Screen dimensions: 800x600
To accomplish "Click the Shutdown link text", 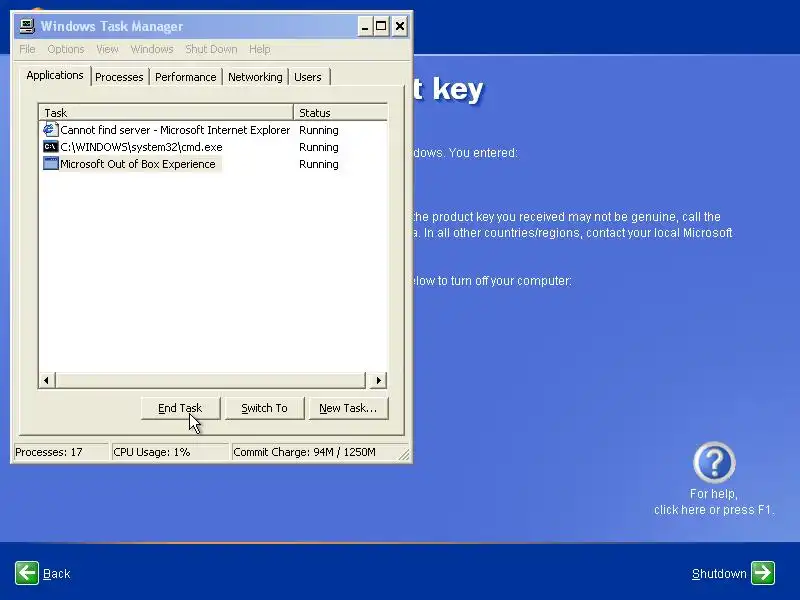I will [719, 574].
